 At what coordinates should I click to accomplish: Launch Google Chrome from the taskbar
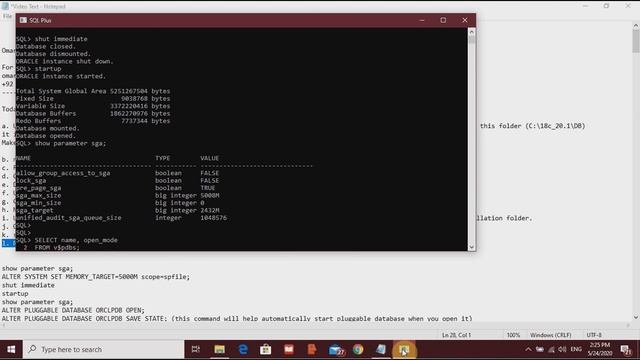358,349
